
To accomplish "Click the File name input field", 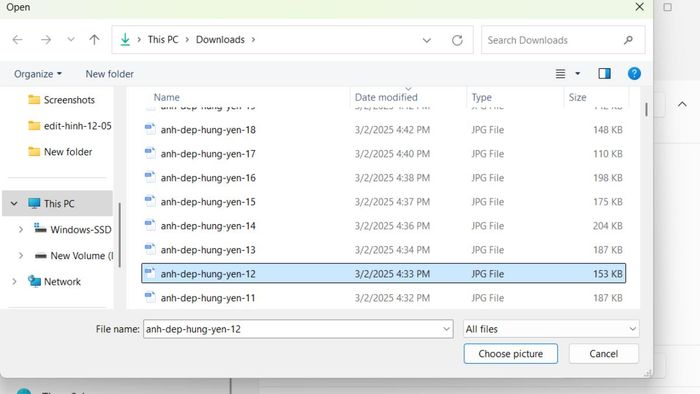I will click(x=298, y=329).
